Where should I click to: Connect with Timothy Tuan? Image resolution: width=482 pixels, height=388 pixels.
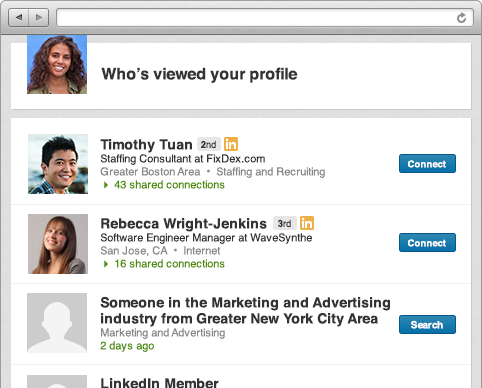pyautogui.click(x=427, y=164)
